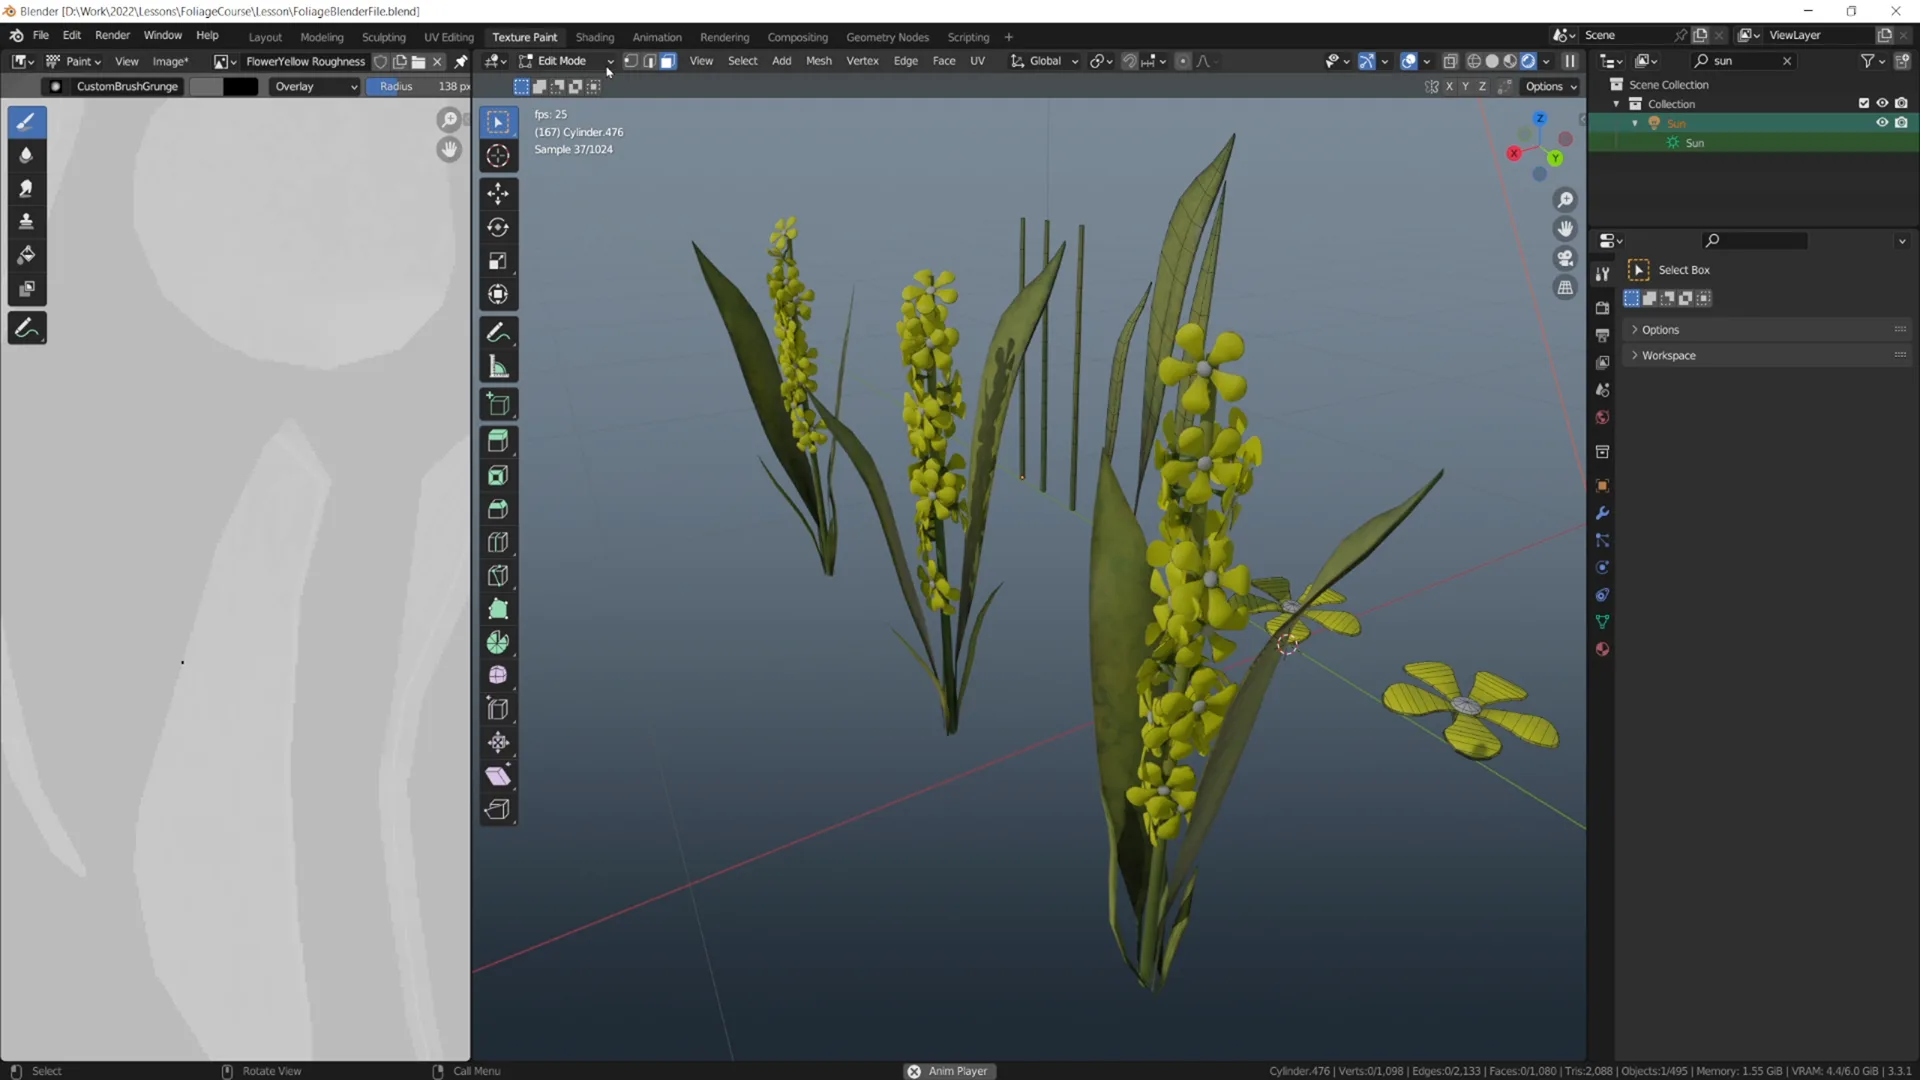This screenshot has height=1080, width=1920.
Task: Open the File menu
Action: [41, 35]
